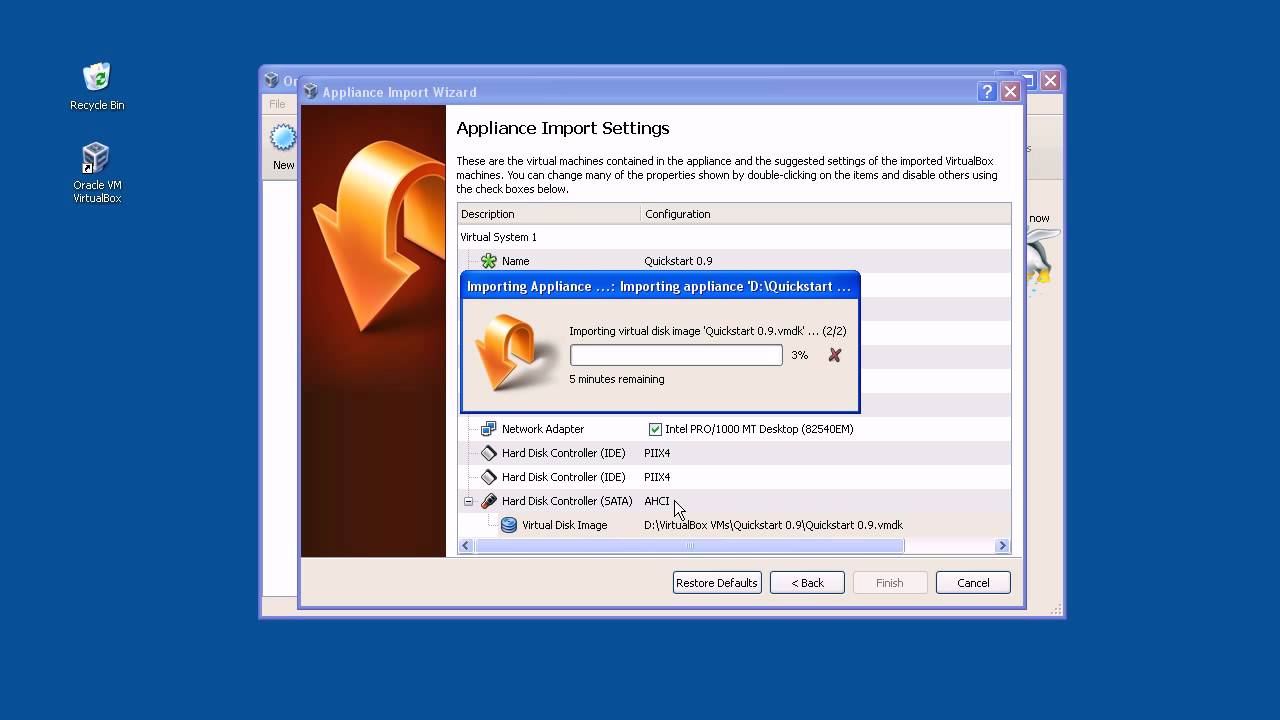This screenshot has width=1280, height=720.
Task: Close the background VirtualBox main window
Action: 1050,81
